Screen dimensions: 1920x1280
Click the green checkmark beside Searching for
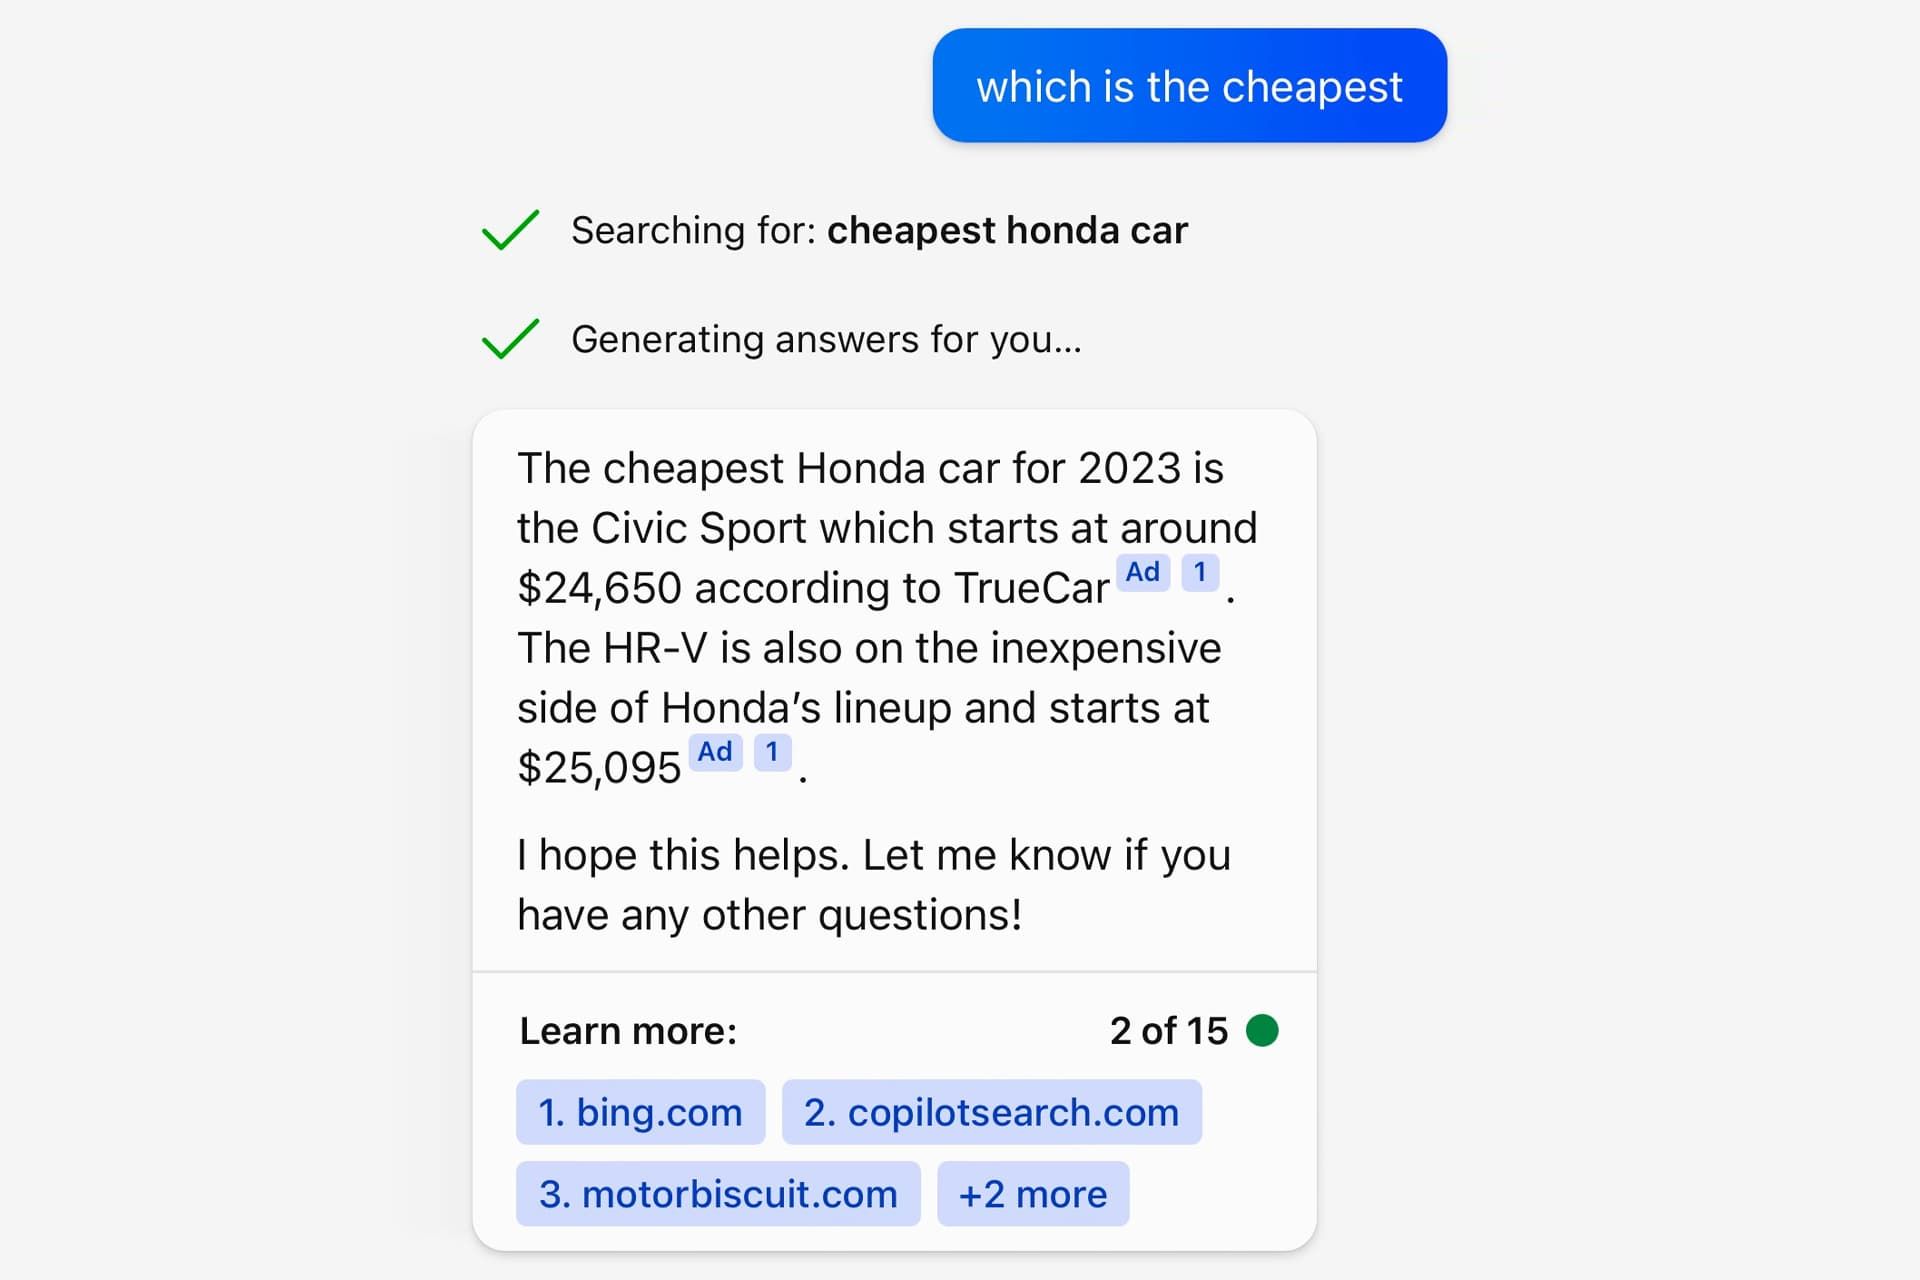(510, 230)
